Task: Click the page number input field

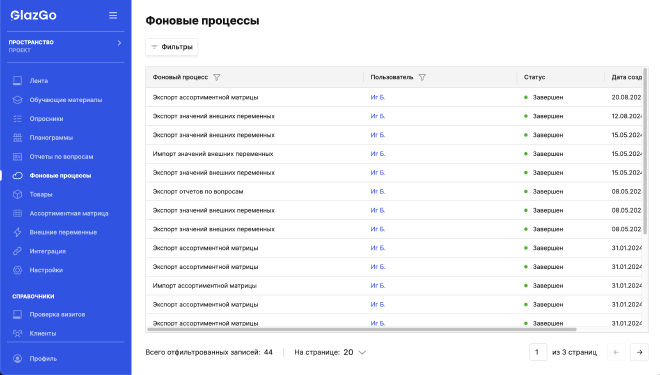Action: point(538,352)
